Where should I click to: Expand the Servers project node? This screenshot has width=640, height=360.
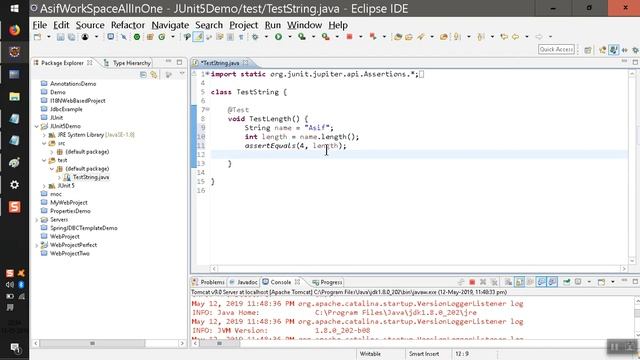click(37, 220)
